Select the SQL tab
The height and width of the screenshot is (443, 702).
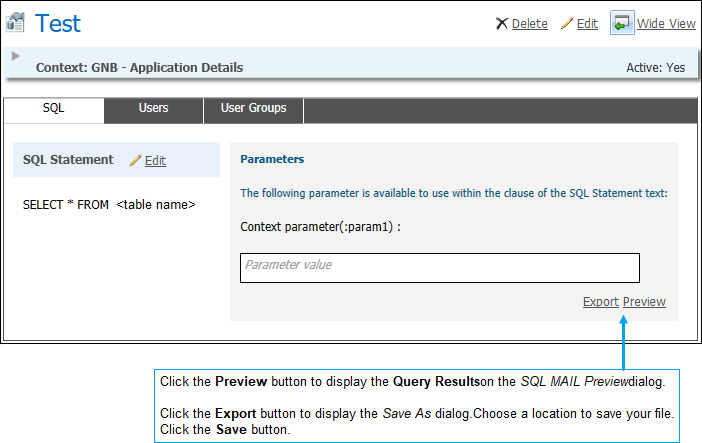coord(54,108)
